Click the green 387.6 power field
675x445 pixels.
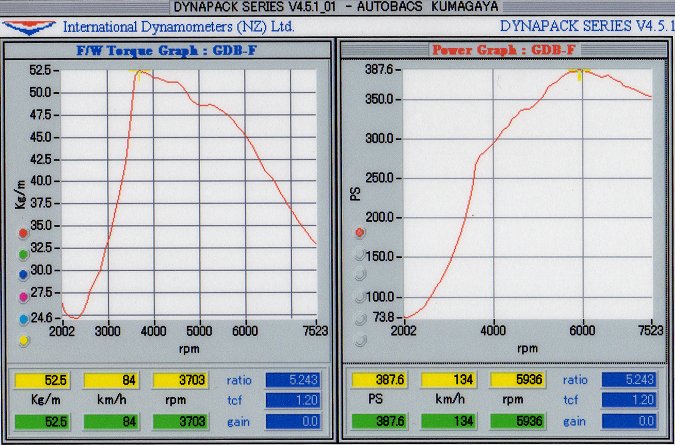(379, 421)
